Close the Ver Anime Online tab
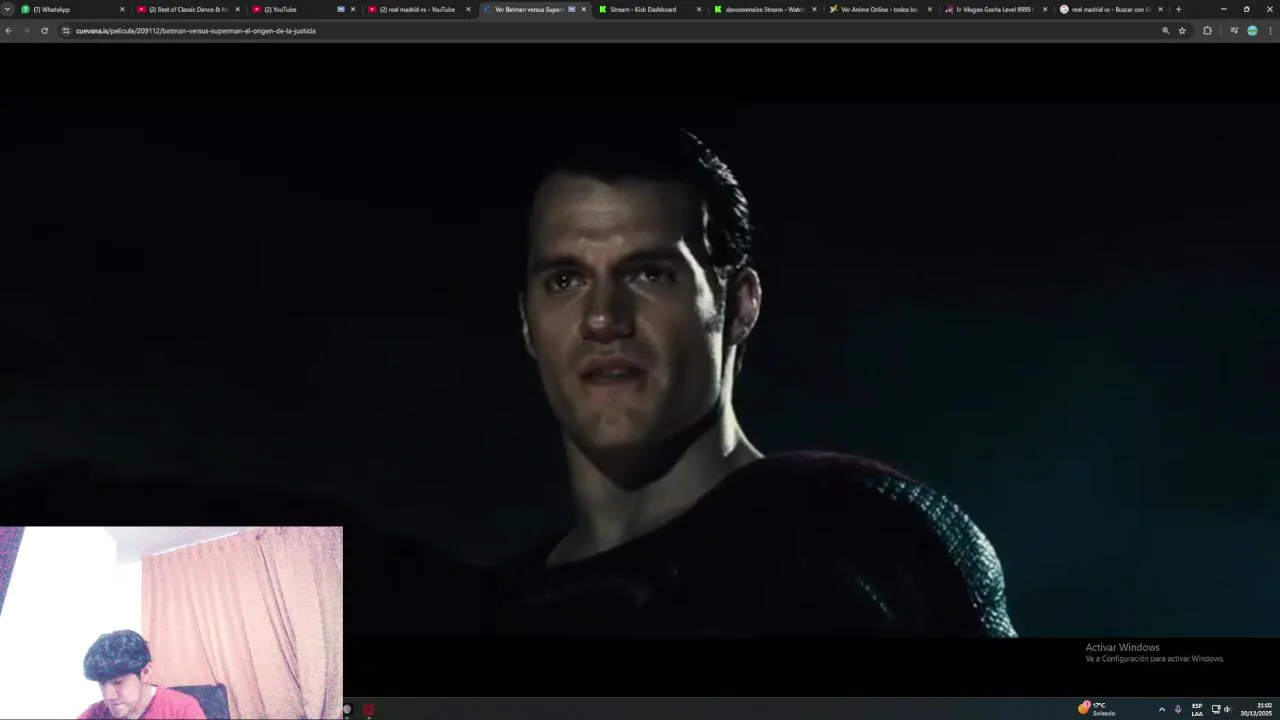The image size is (1280, 720). coord(930,9)
